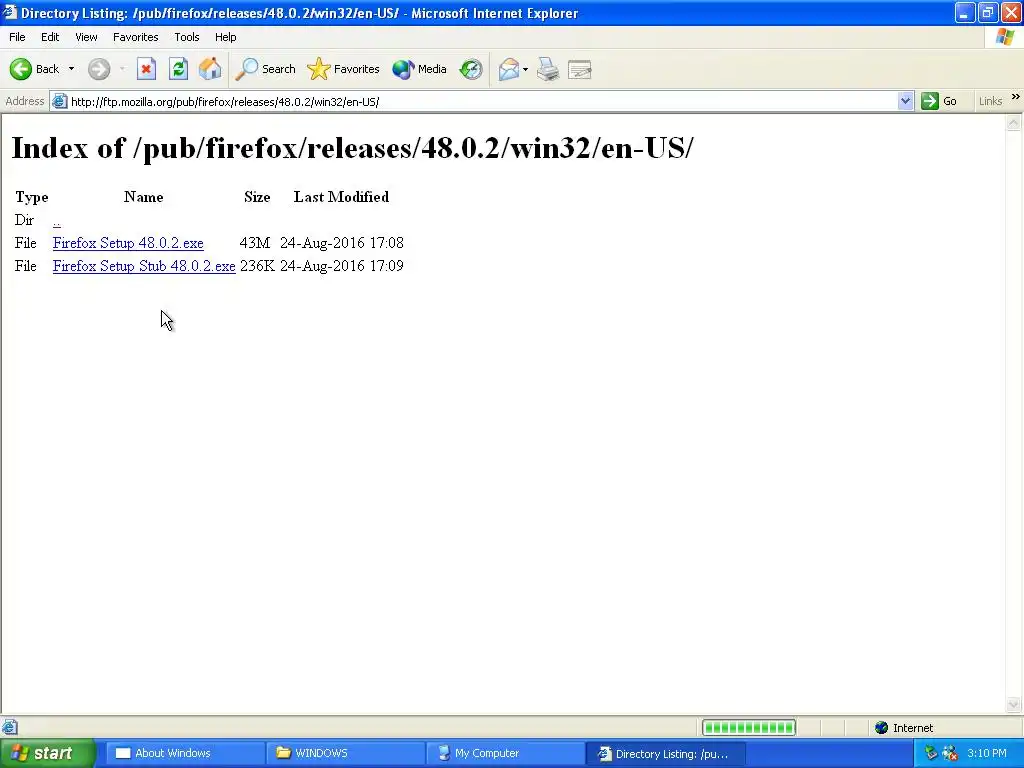Click the 'Size' column header
Screen dimensions: 1024x768
click(x=257, y=197)
